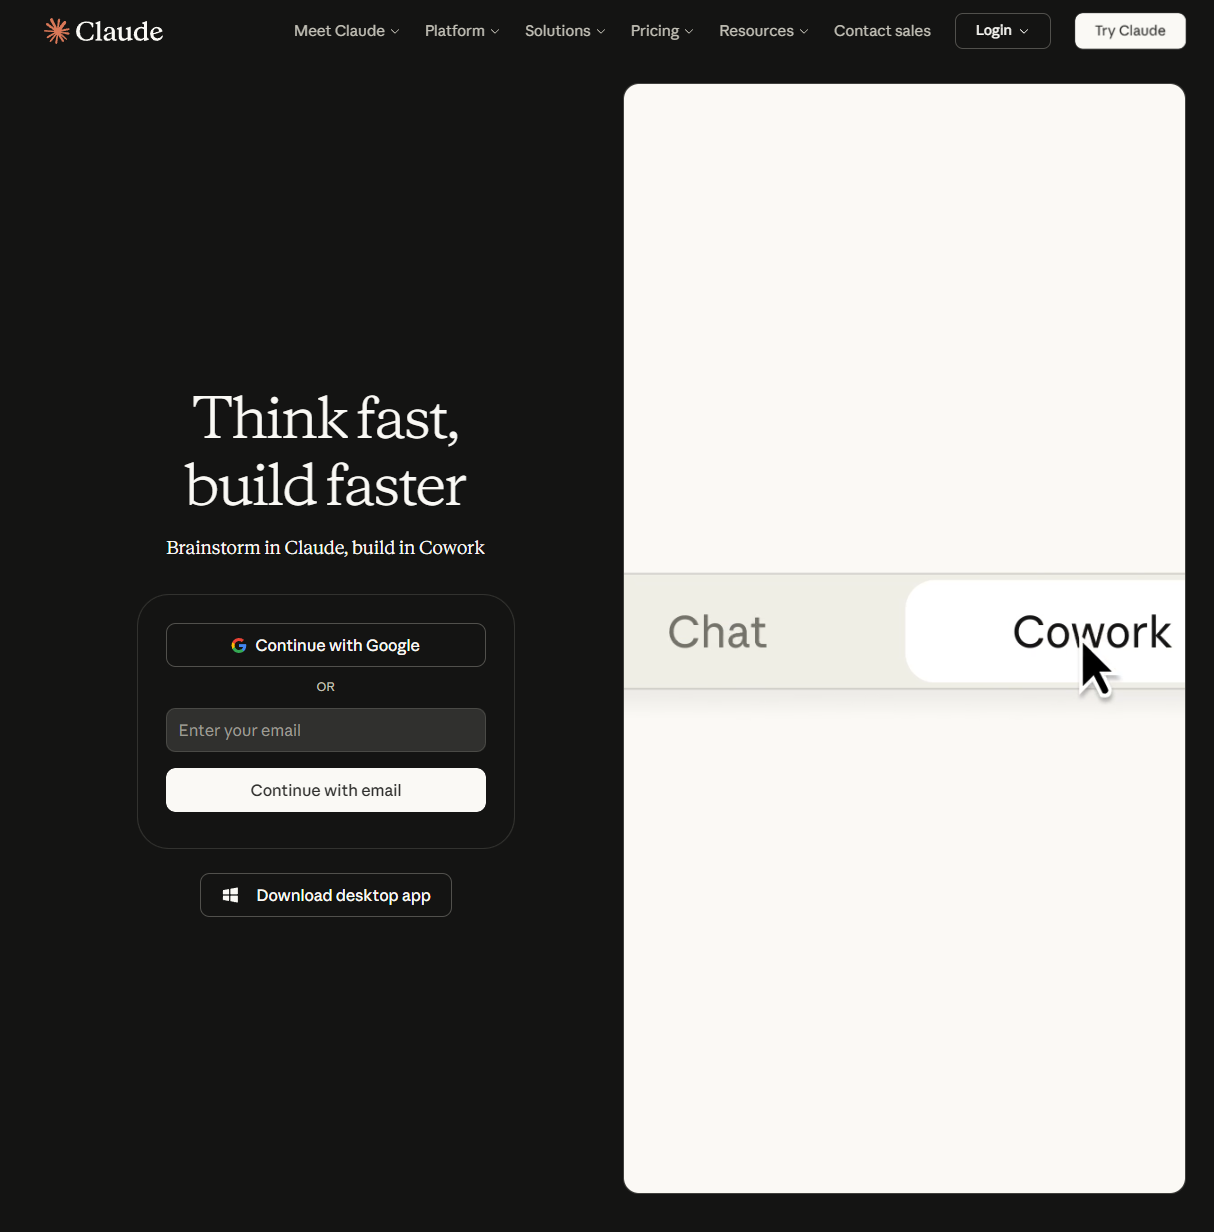Expand the Pricing menu
1214x1232 pixels.
(x=662, y=31)
